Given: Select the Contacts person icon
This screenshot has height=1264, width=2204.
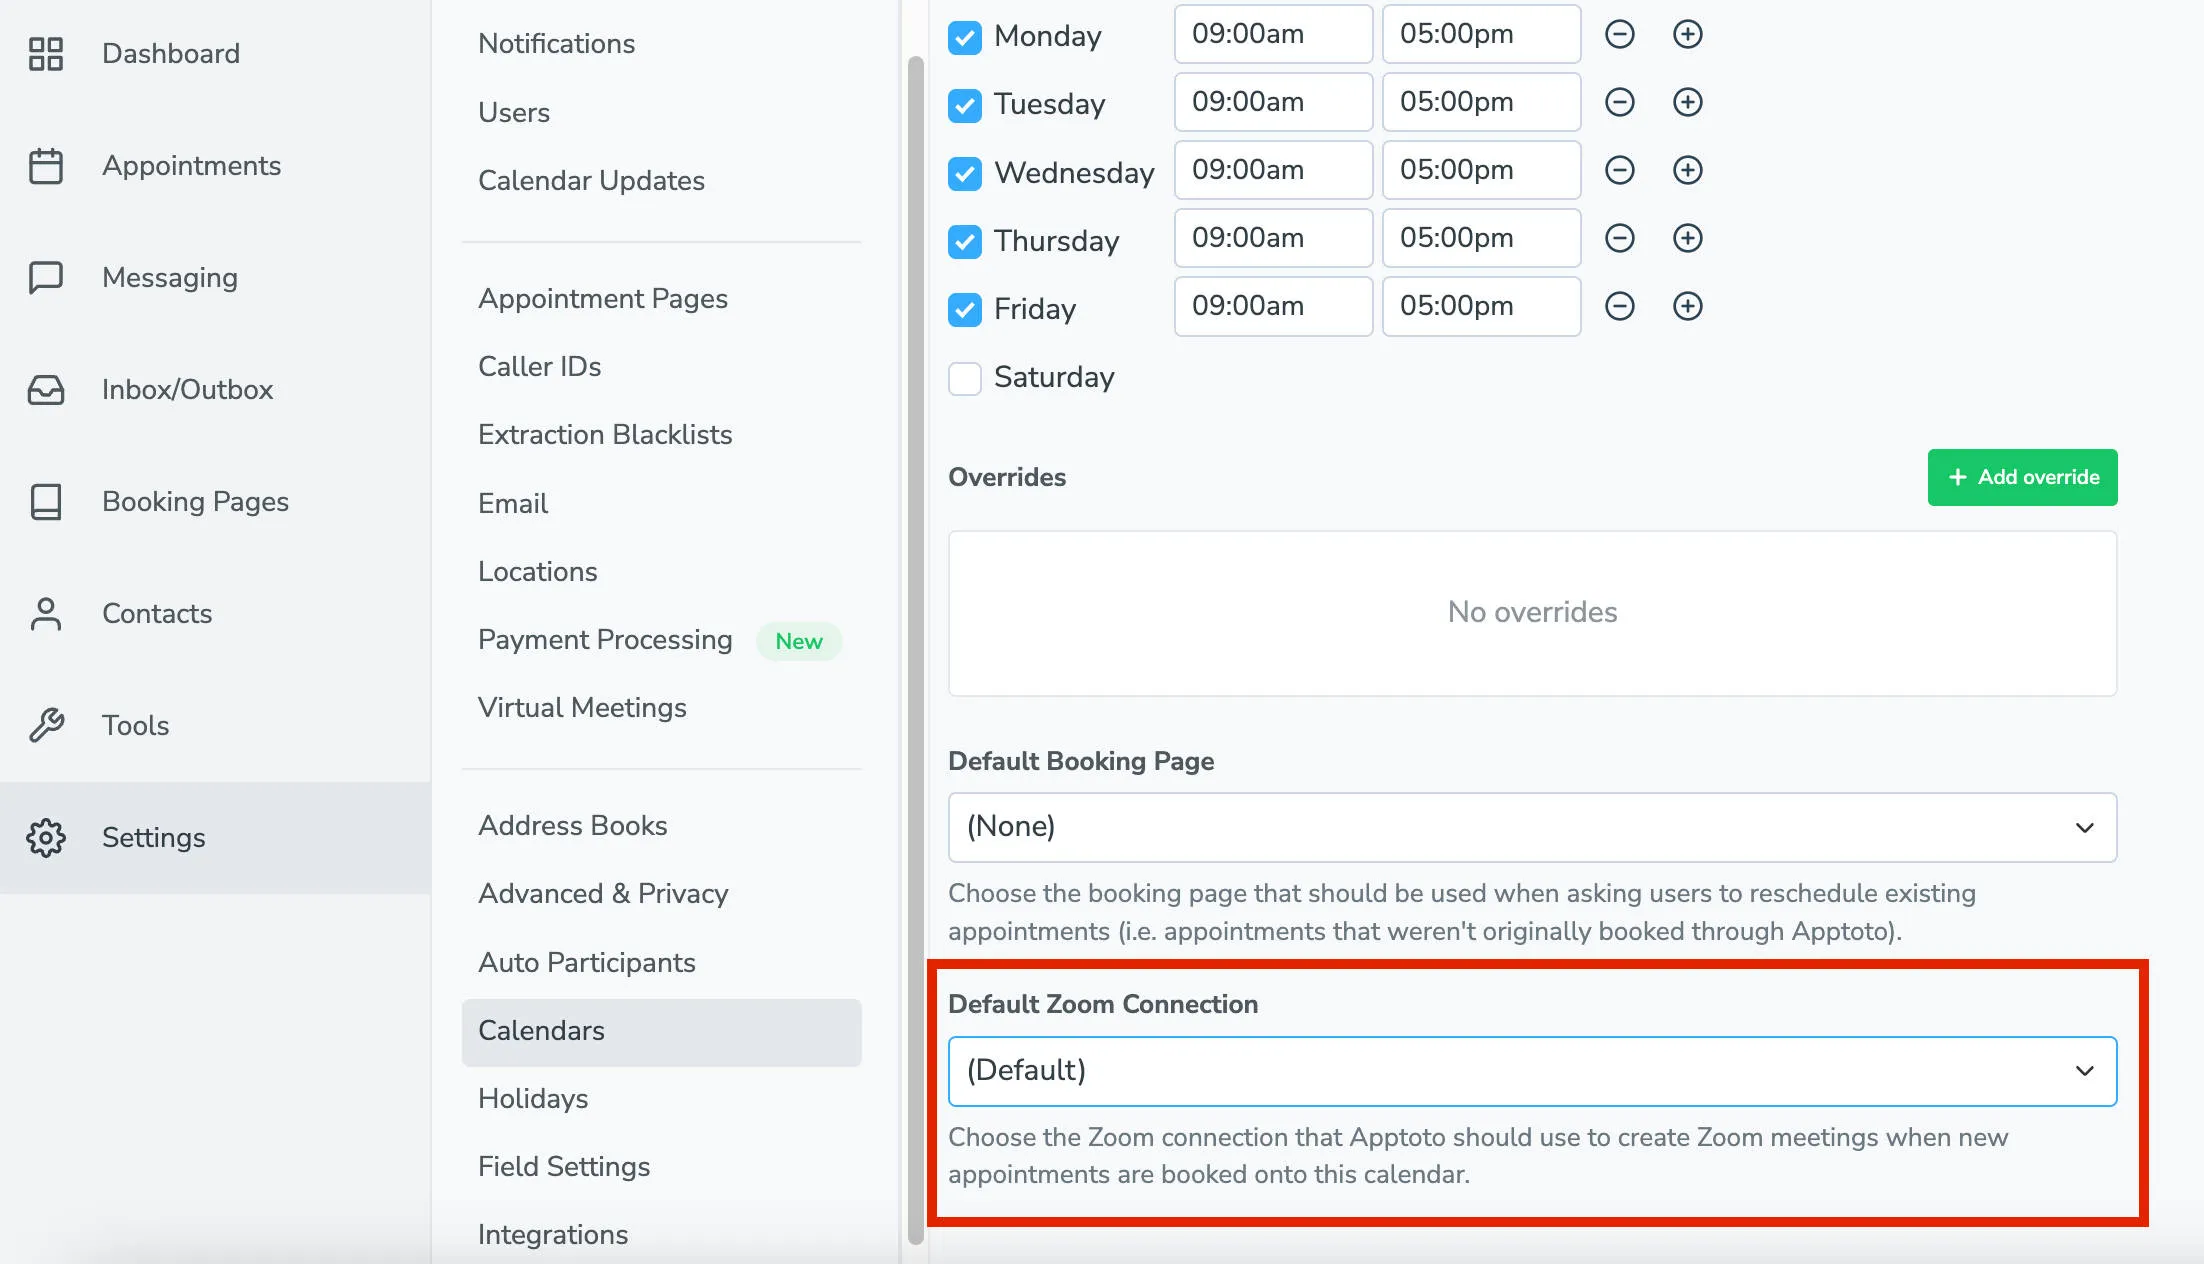Looking at the screenshot, I should (x=44, y=614).
